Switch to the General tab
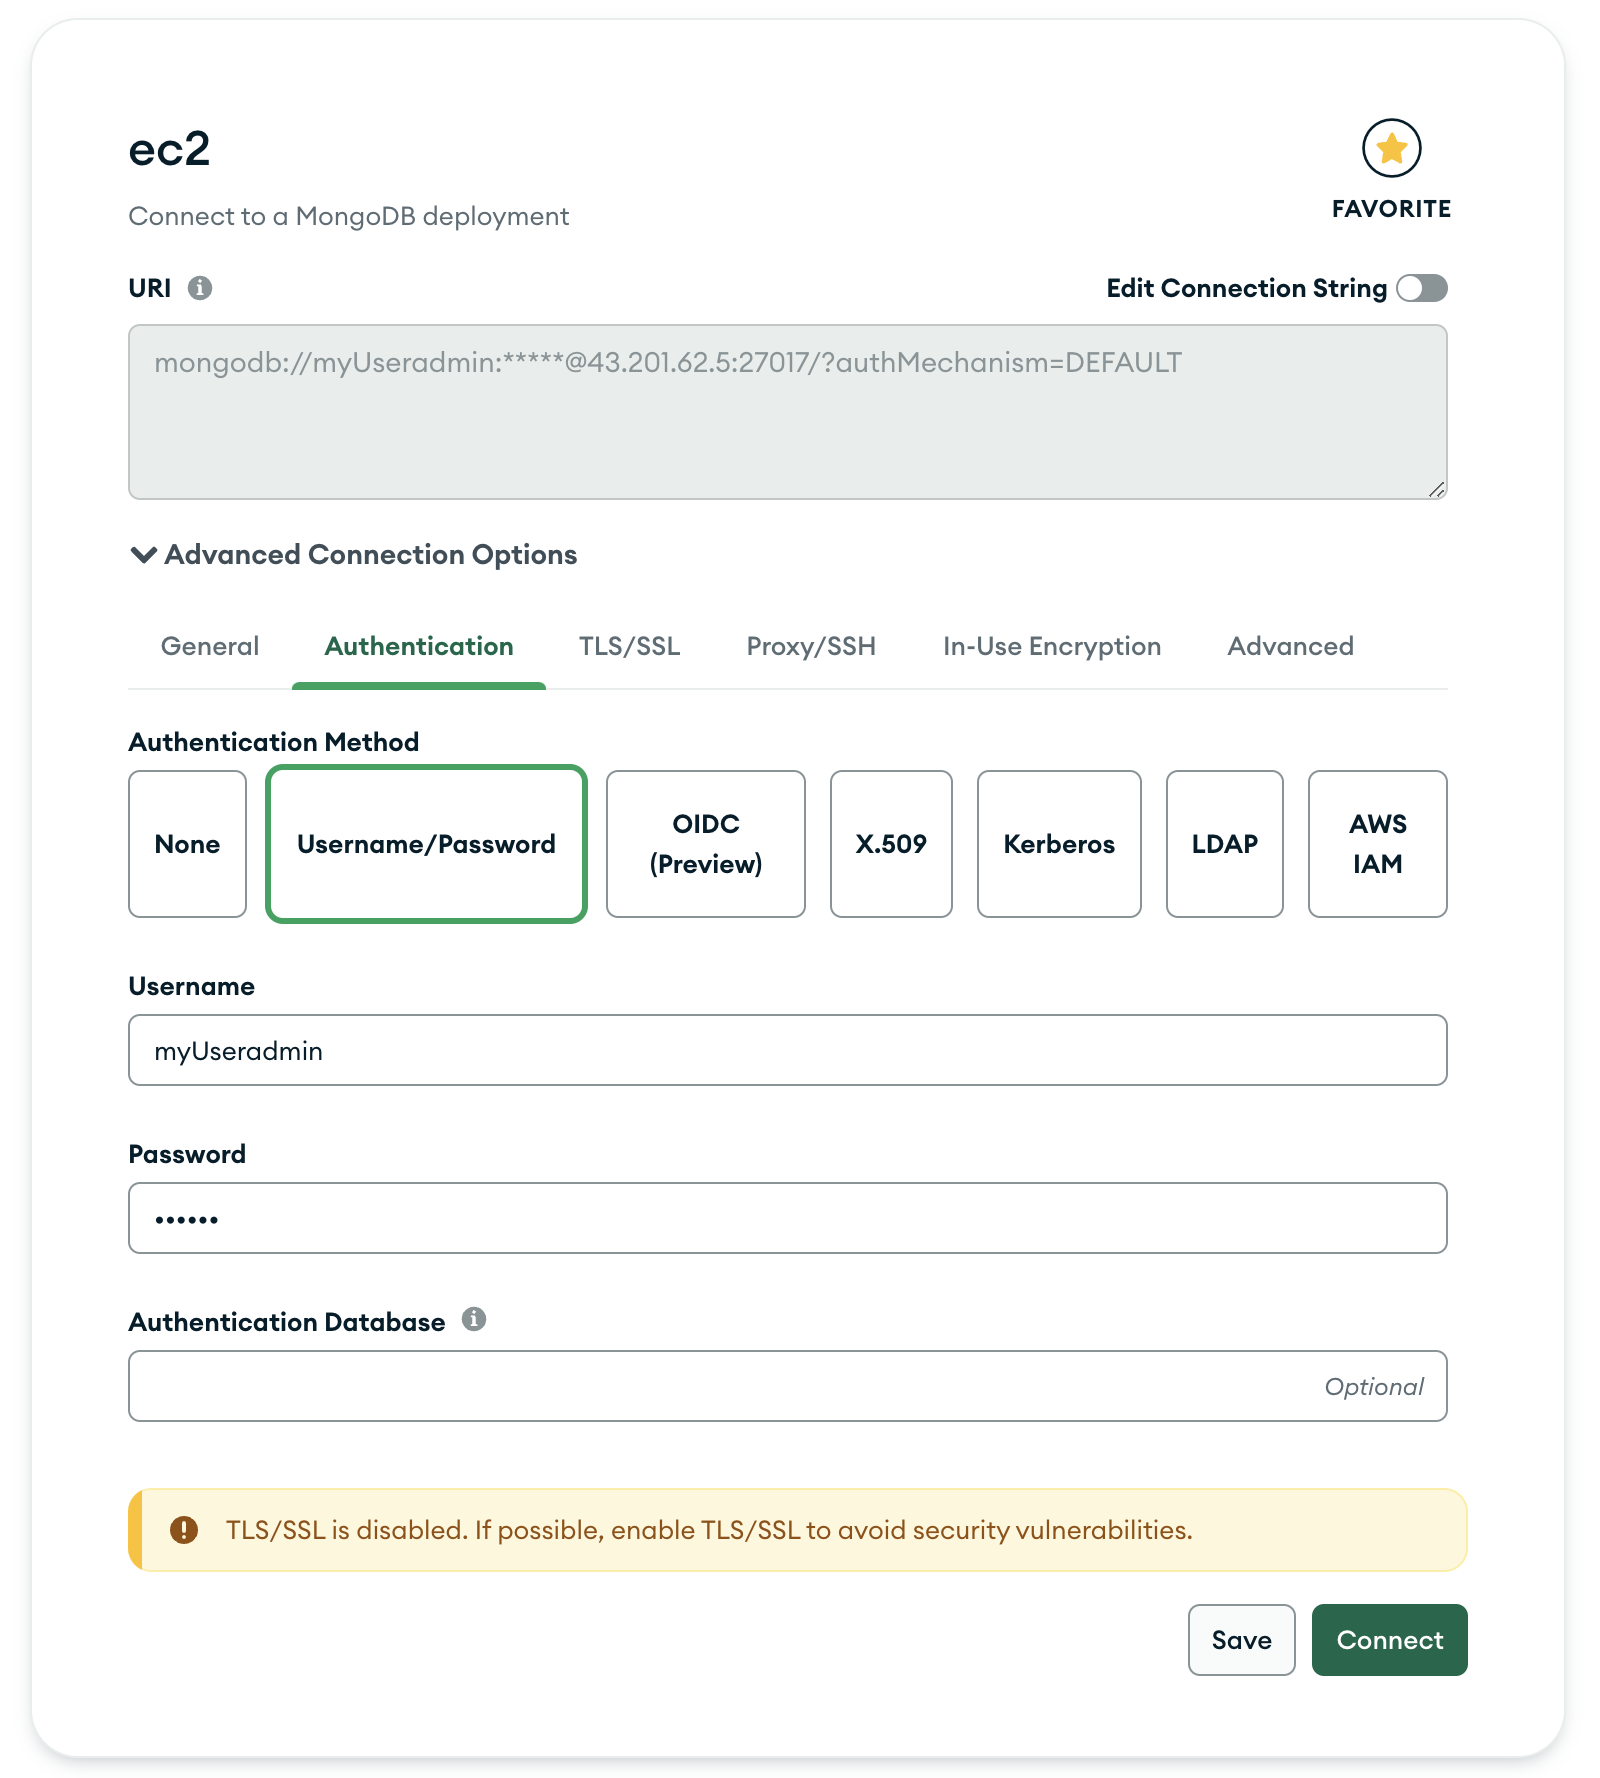This screenshot has width=1600, height=1778. pos(210,646)
